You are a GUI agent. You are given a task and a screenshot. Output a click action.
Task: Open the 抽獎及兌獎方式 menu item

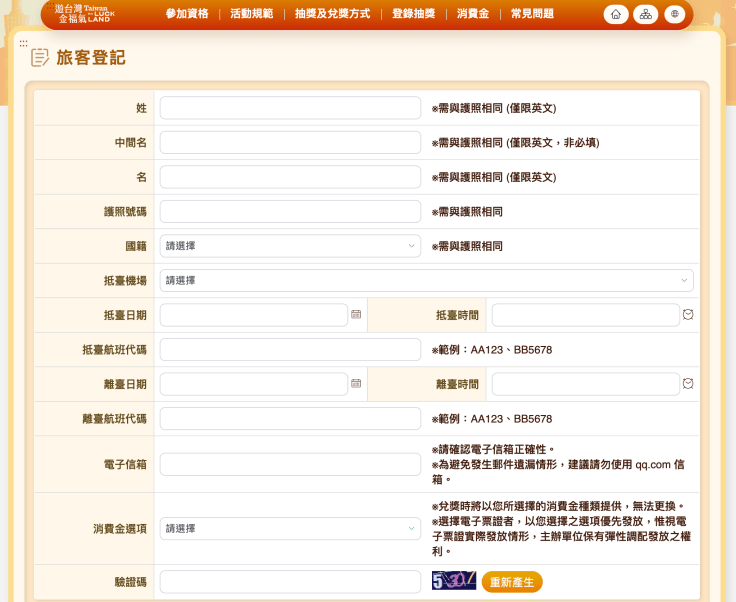(332, 14)
